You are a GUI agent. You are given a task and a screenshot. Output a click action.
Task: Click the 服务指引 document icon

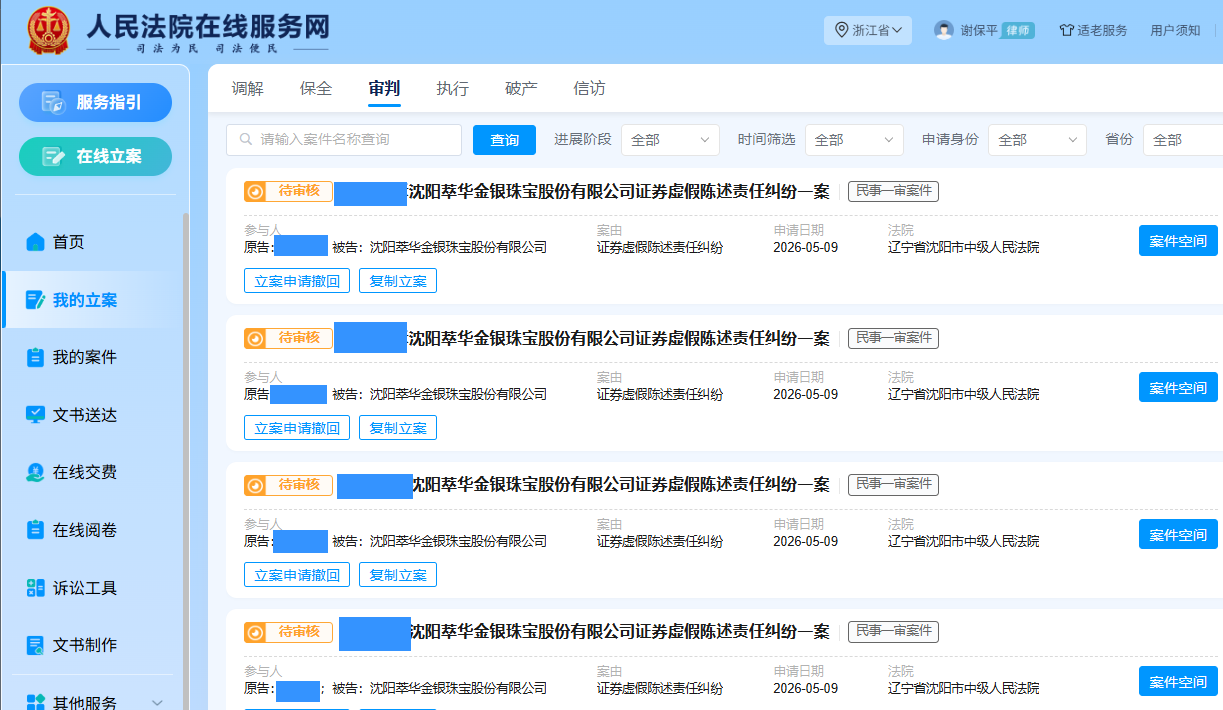(x=54, y=102)
